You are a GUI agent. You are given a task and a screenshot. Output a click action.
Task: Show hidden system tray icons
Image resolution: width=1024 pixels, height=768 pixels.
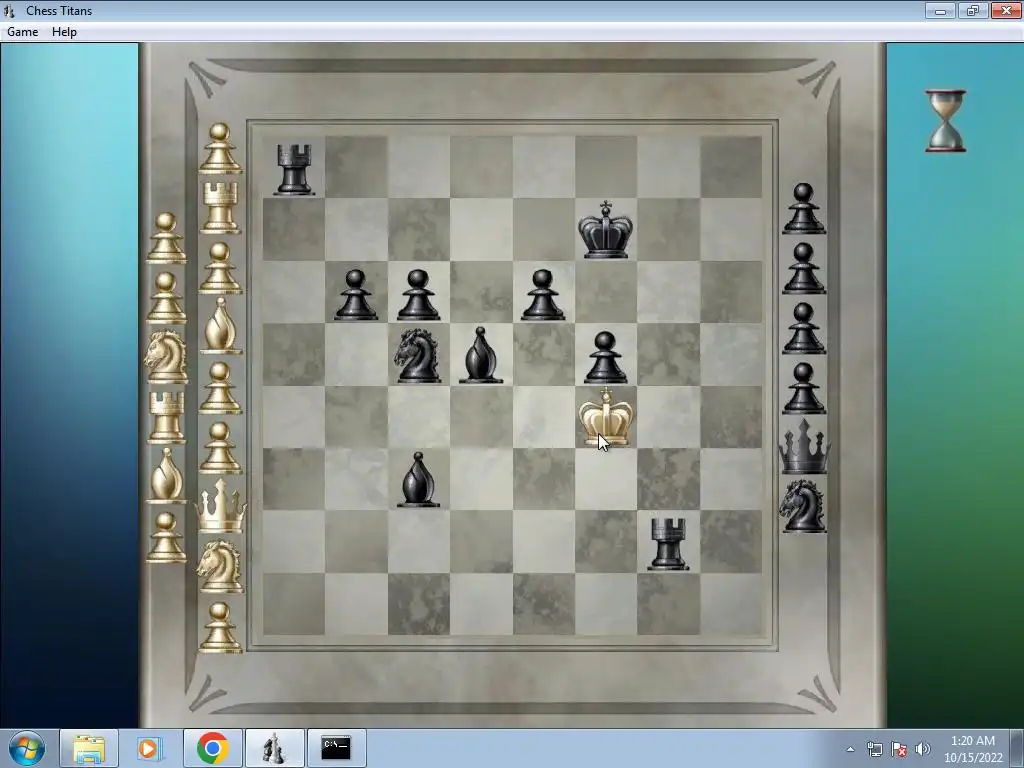850,749
